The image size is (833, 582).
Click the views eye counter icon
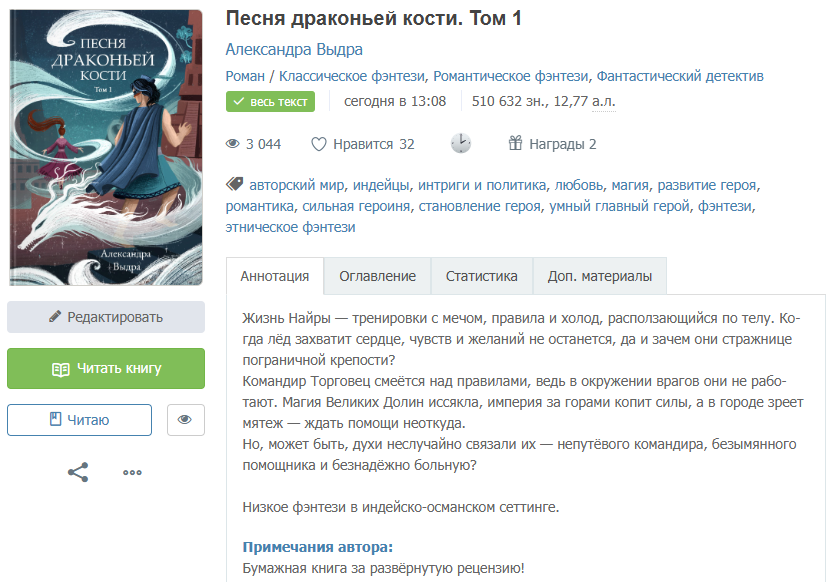pos(233,144)
